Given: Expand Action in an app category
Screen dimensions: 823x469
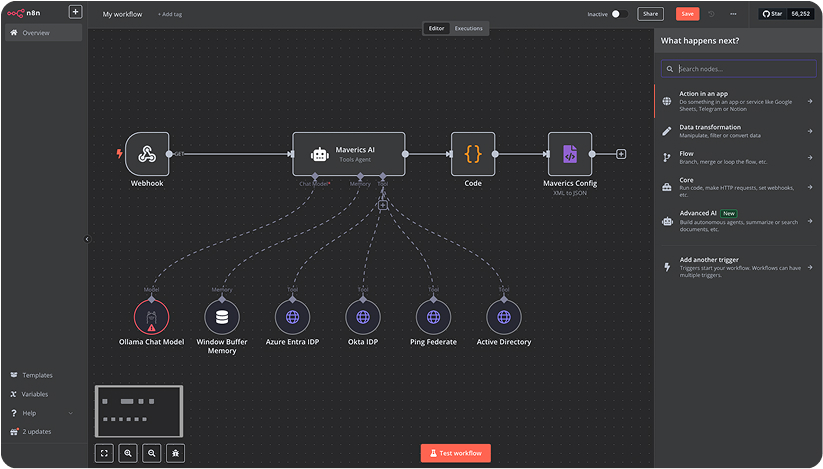Looking at the screenshot, I should [737, 101].
